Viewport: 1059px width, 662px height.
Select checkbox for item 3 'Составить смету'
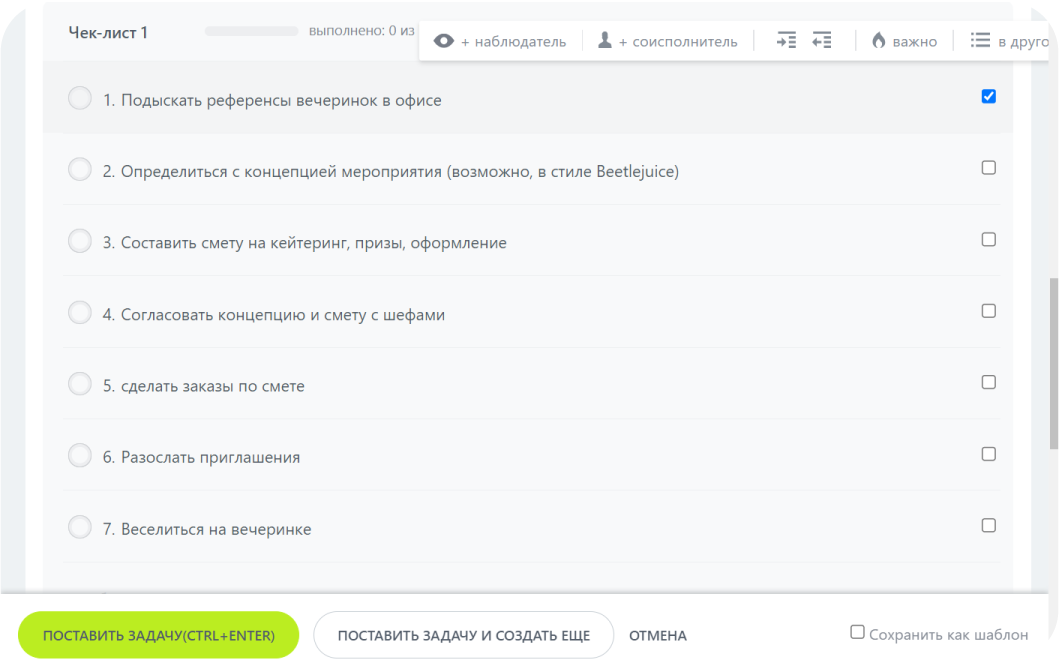(x=989, y=240)
